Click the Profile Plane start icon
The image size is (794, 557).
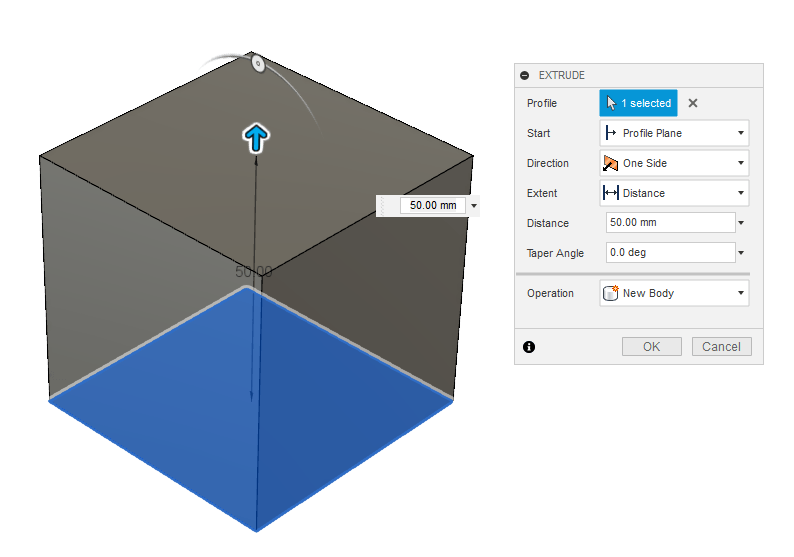(x=611, y=133)
